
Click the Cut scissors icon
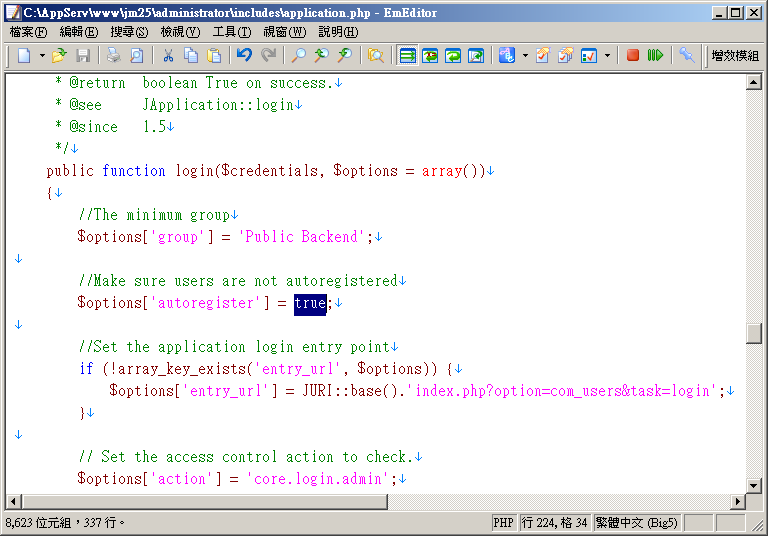[x=168, y=56]
